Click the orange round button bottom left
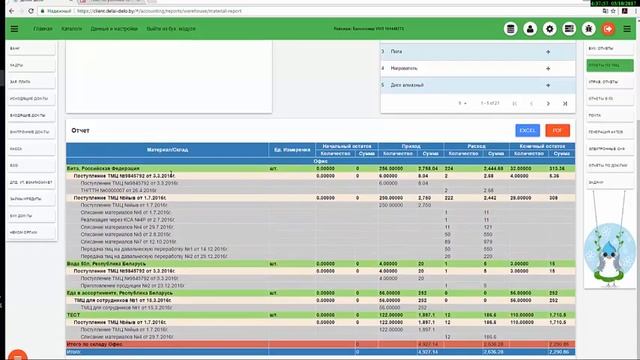The image size is (640, 360). pos(18,355)
